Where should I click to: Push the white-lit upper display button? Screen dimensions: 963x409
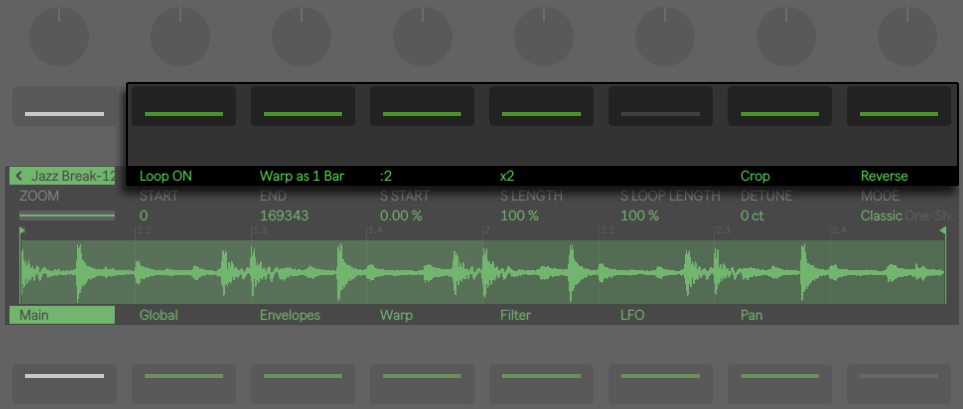pos(64,106)
